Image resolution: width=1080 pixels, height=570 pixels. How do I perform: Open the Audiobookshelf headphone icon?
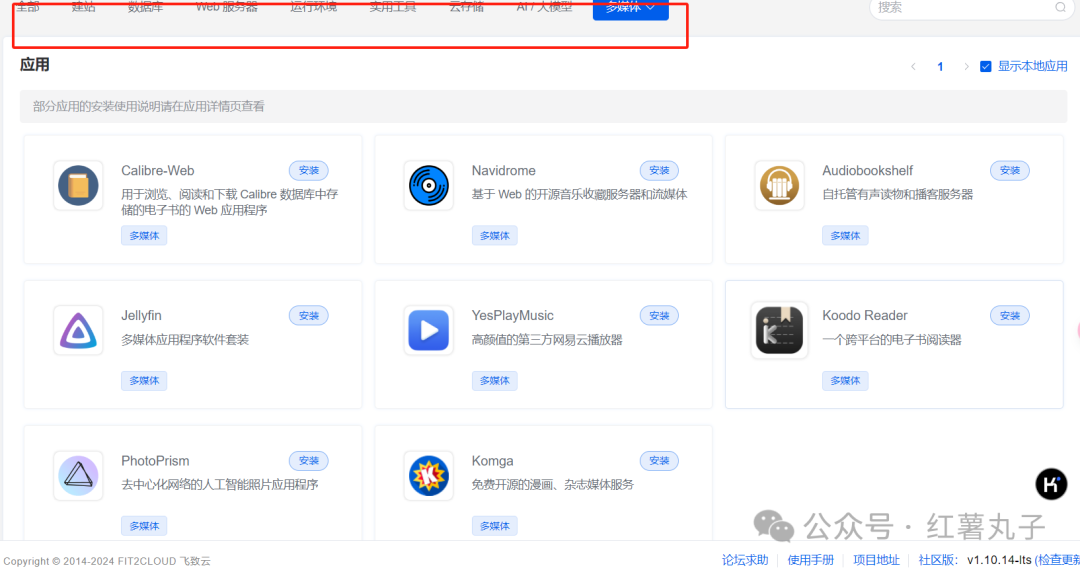pyautogui.click(x=779, y=186)
